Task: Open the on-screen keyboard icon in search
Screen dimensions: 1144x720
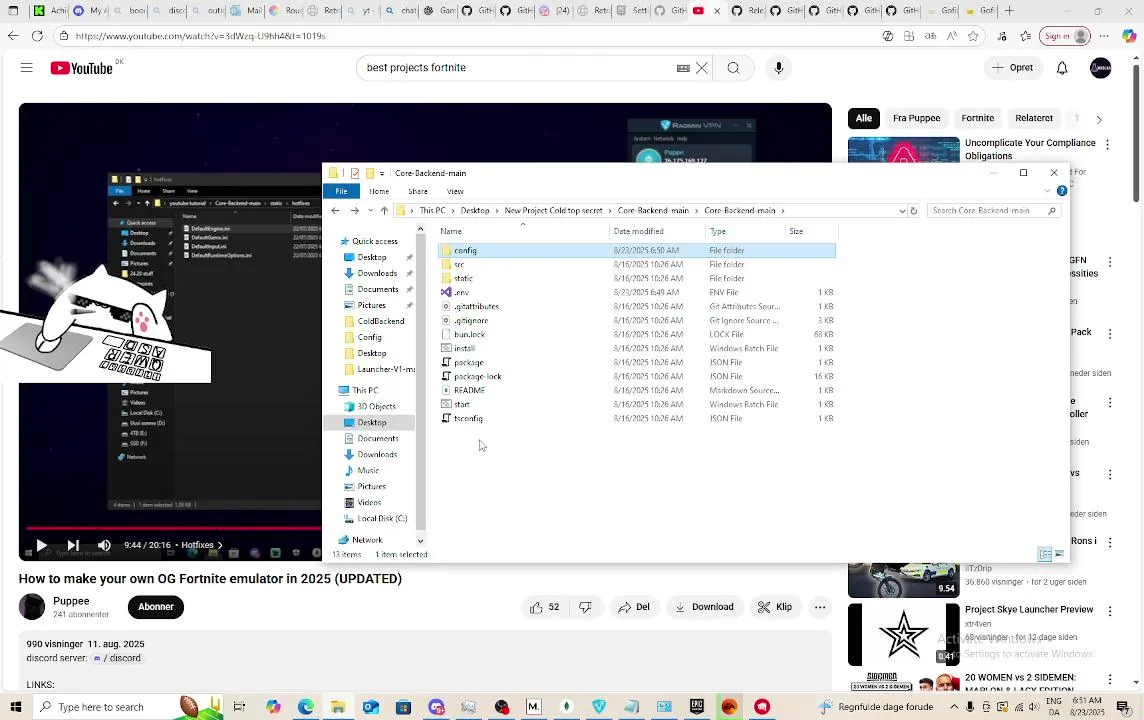Action: point(683,68)
